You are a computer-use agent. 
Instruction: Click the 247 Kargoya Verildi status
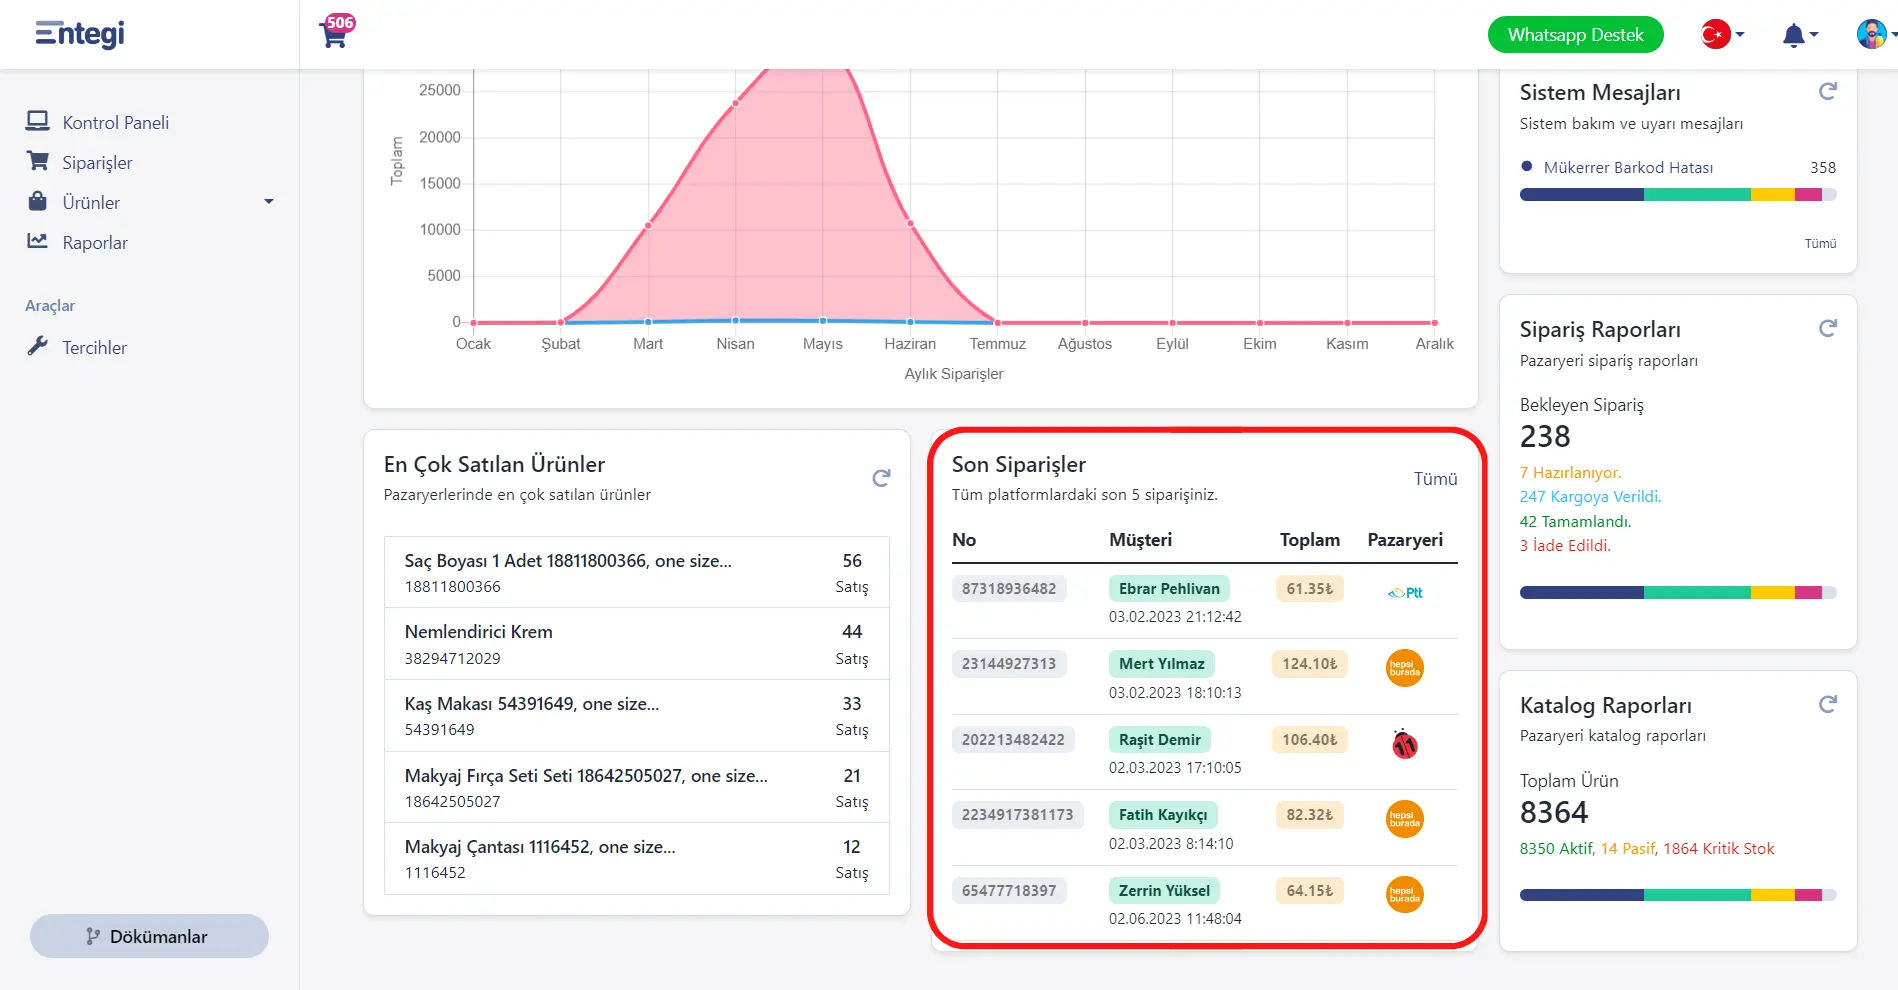1590,496
